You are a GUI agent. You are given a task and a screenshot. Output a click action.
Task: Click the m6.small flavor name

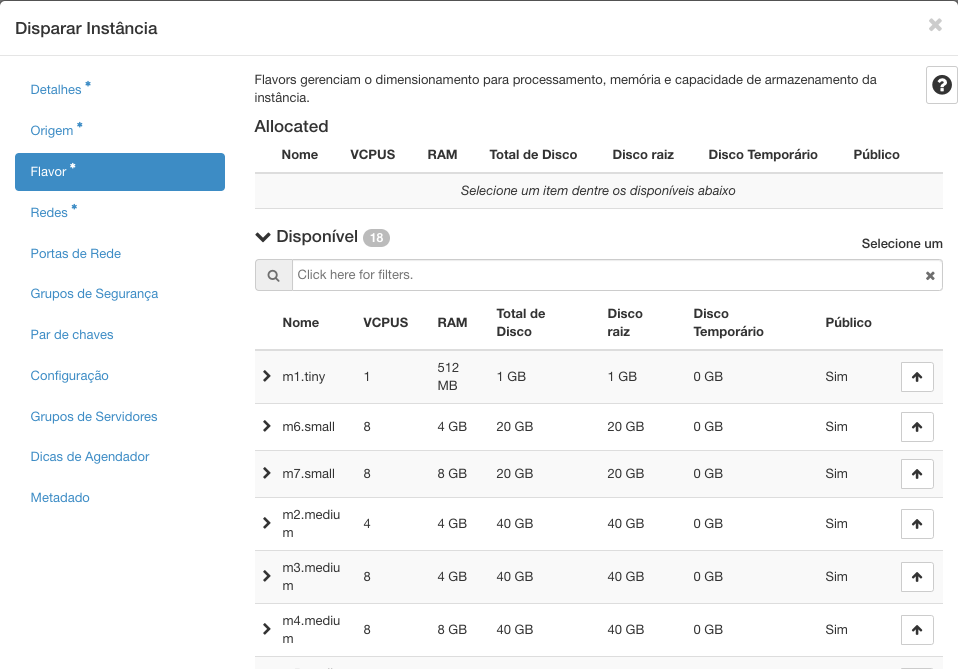[309, 427]
